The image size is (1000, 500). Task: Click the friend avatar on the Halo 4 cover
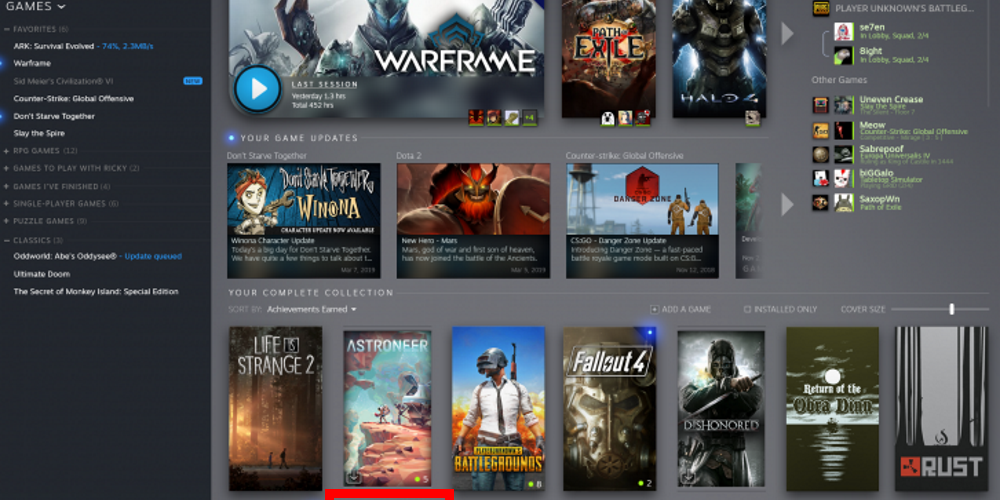(x=753, y=117)
